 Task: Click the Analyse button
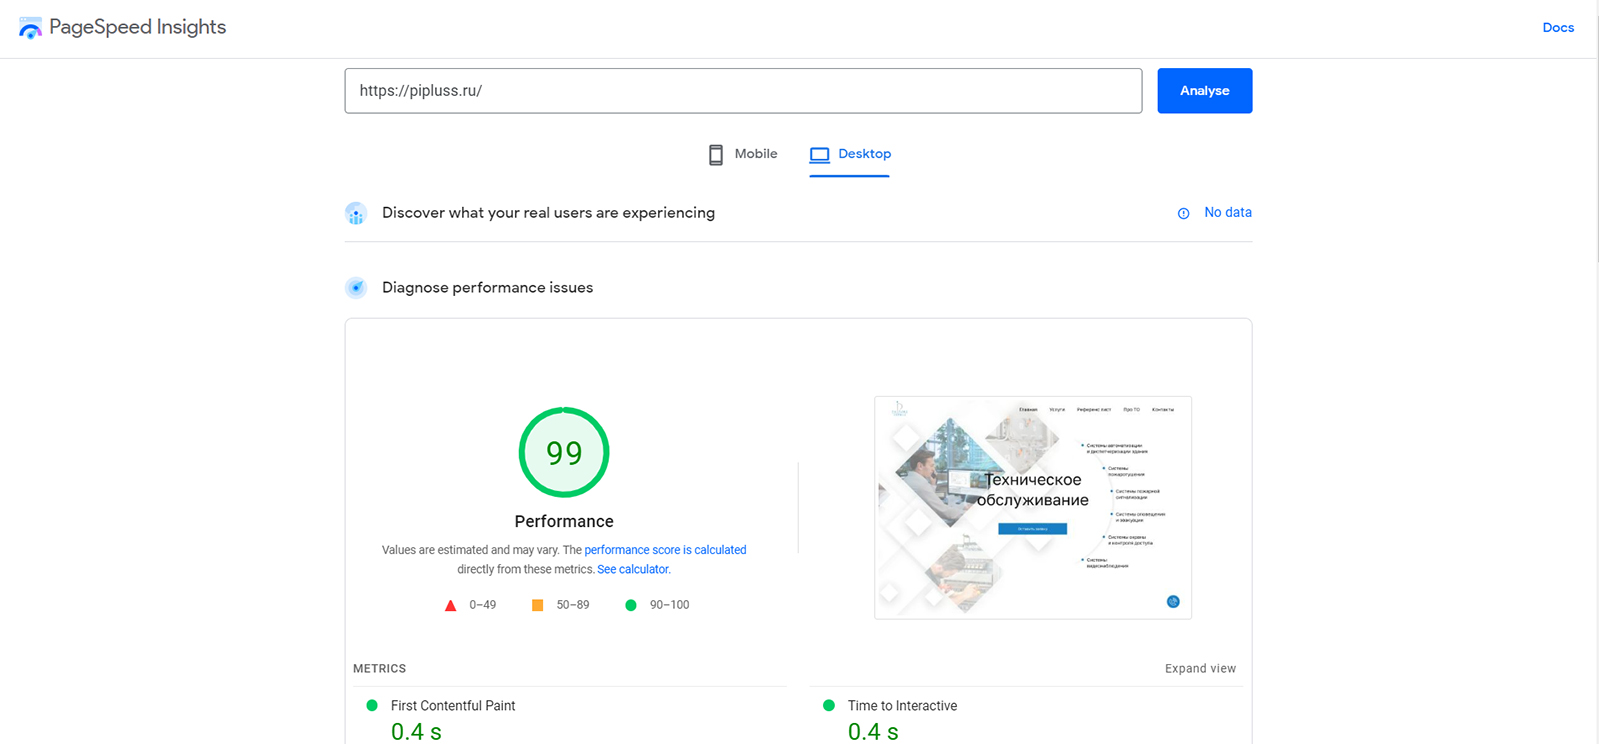(x=1204, y=91)
